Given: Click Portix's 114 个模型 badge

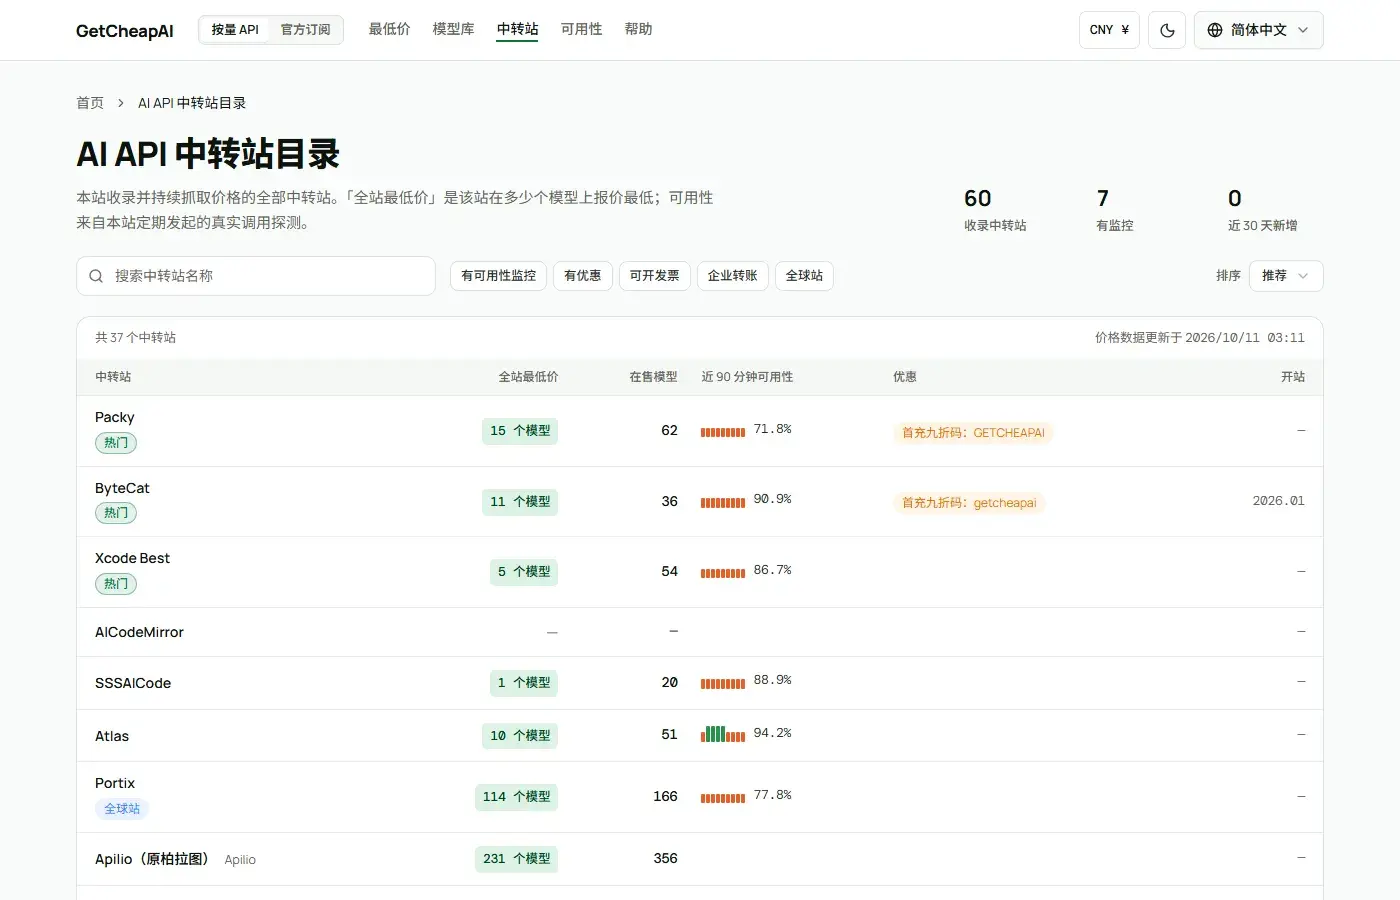Looking at the screenshot, I should click(516, 797).
